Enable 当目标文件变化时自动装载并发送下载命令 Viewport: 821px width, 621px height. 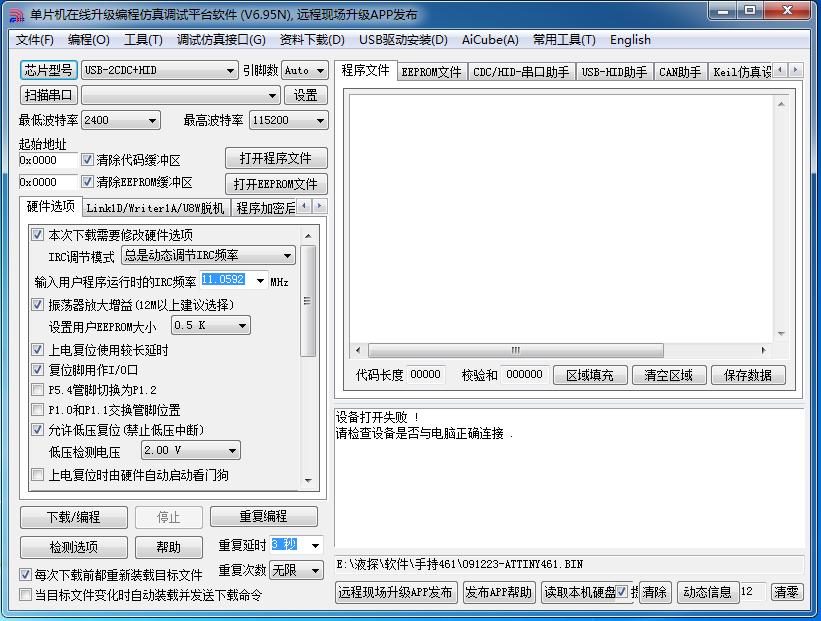point(25,595)
